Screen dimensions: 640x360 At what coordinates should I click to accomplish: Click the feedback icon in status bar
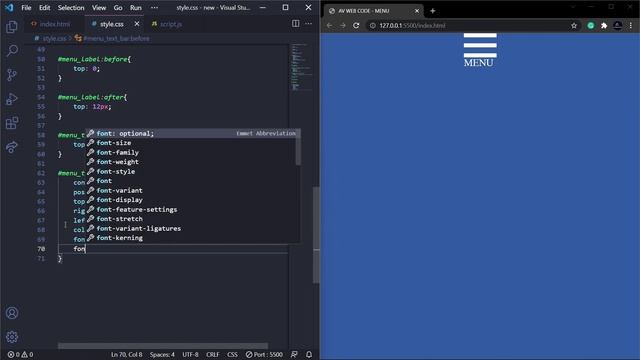[x=294, y=354]
